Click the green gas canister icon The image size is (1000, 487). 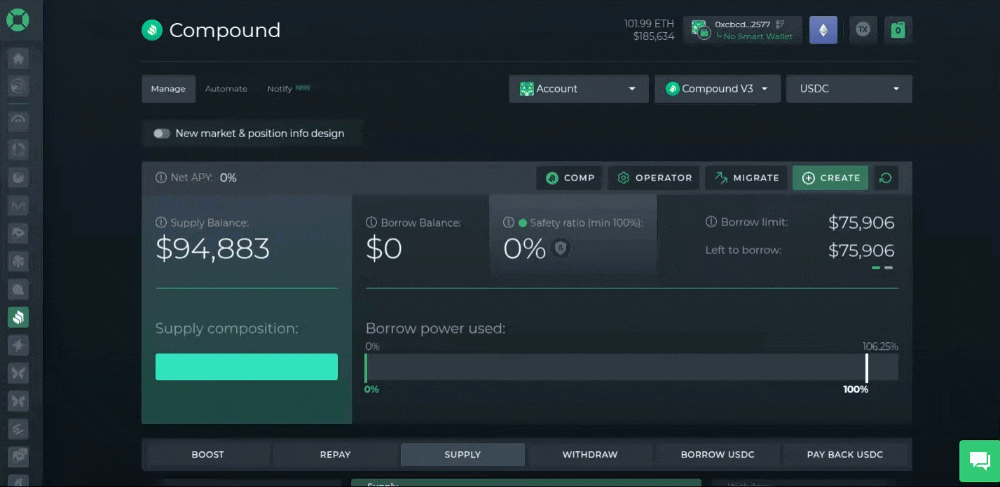click(898, 30)
